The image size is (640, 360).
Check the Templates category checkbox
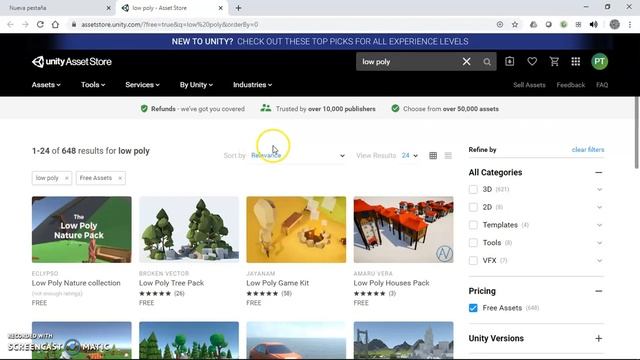[473, 225]
